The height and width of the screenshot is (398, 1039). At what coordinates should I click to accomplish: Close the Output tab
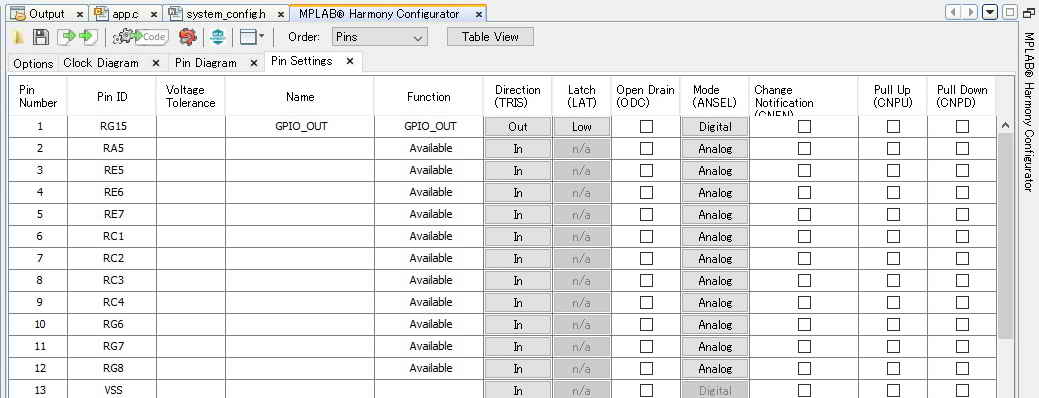click(80, 14)
